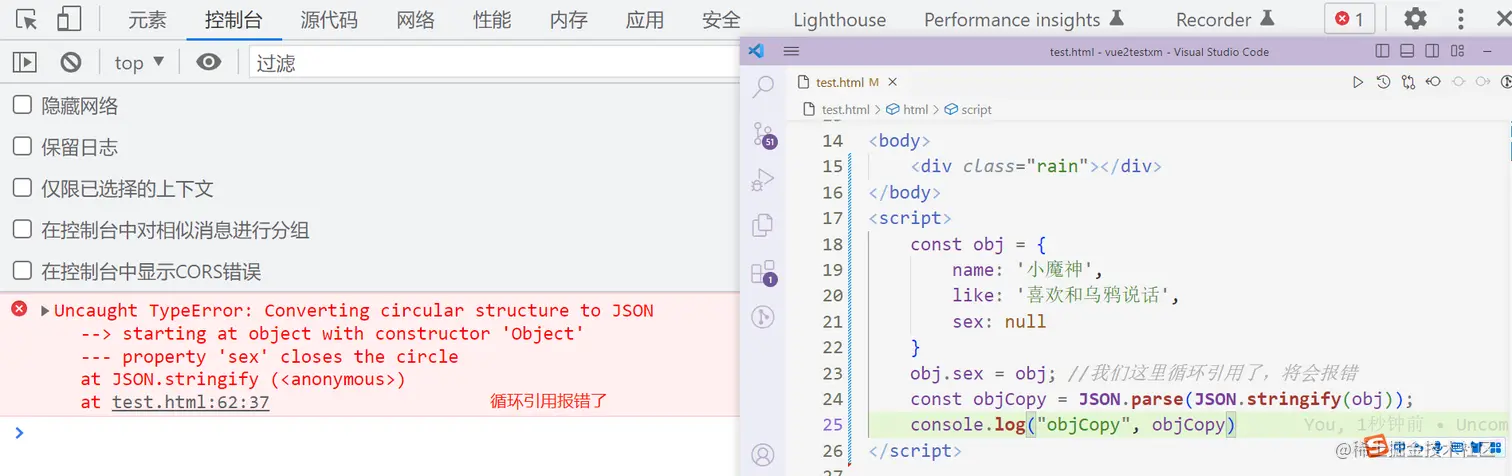Image resolution: width=1512 pixels, height=476 pixels.
Task: Click the VS Code logo in the title bar
Action: click(x=756, y=51)
